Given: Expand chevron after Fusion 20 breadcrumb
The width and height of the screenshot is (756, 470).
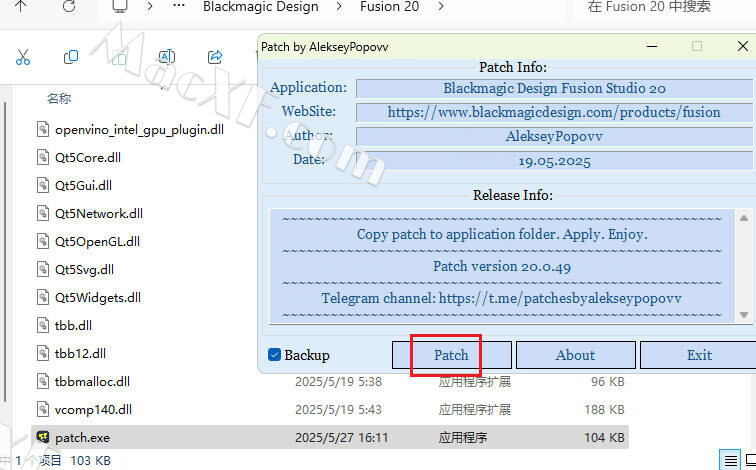Looking at the screenshot, I should [441, 7].
